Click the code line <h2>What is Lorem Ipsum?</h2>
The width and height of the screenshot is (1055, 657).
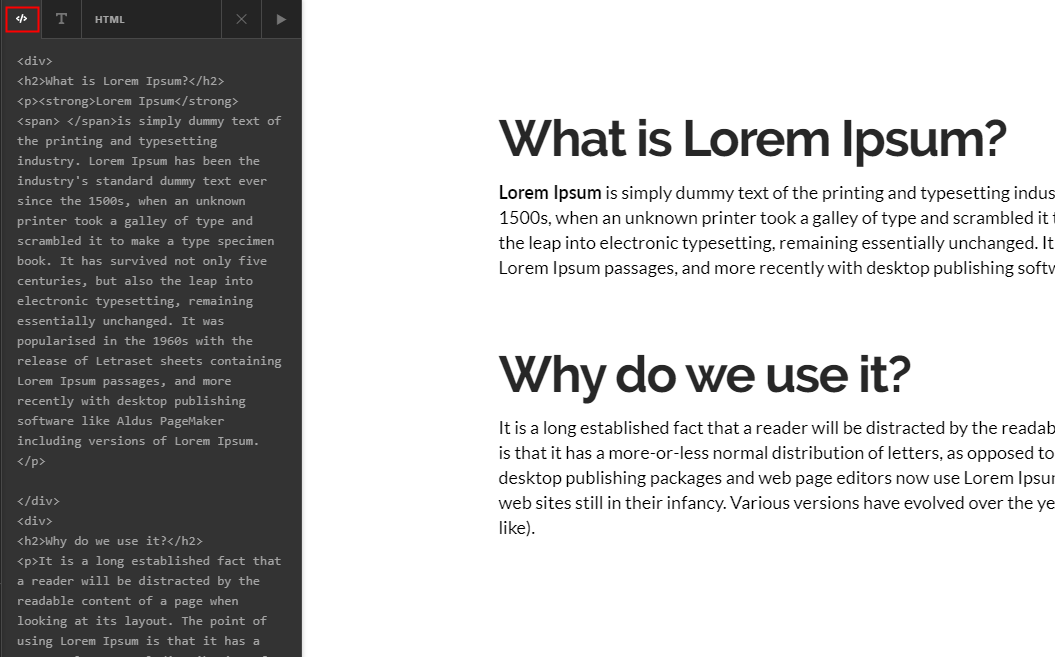120,81
